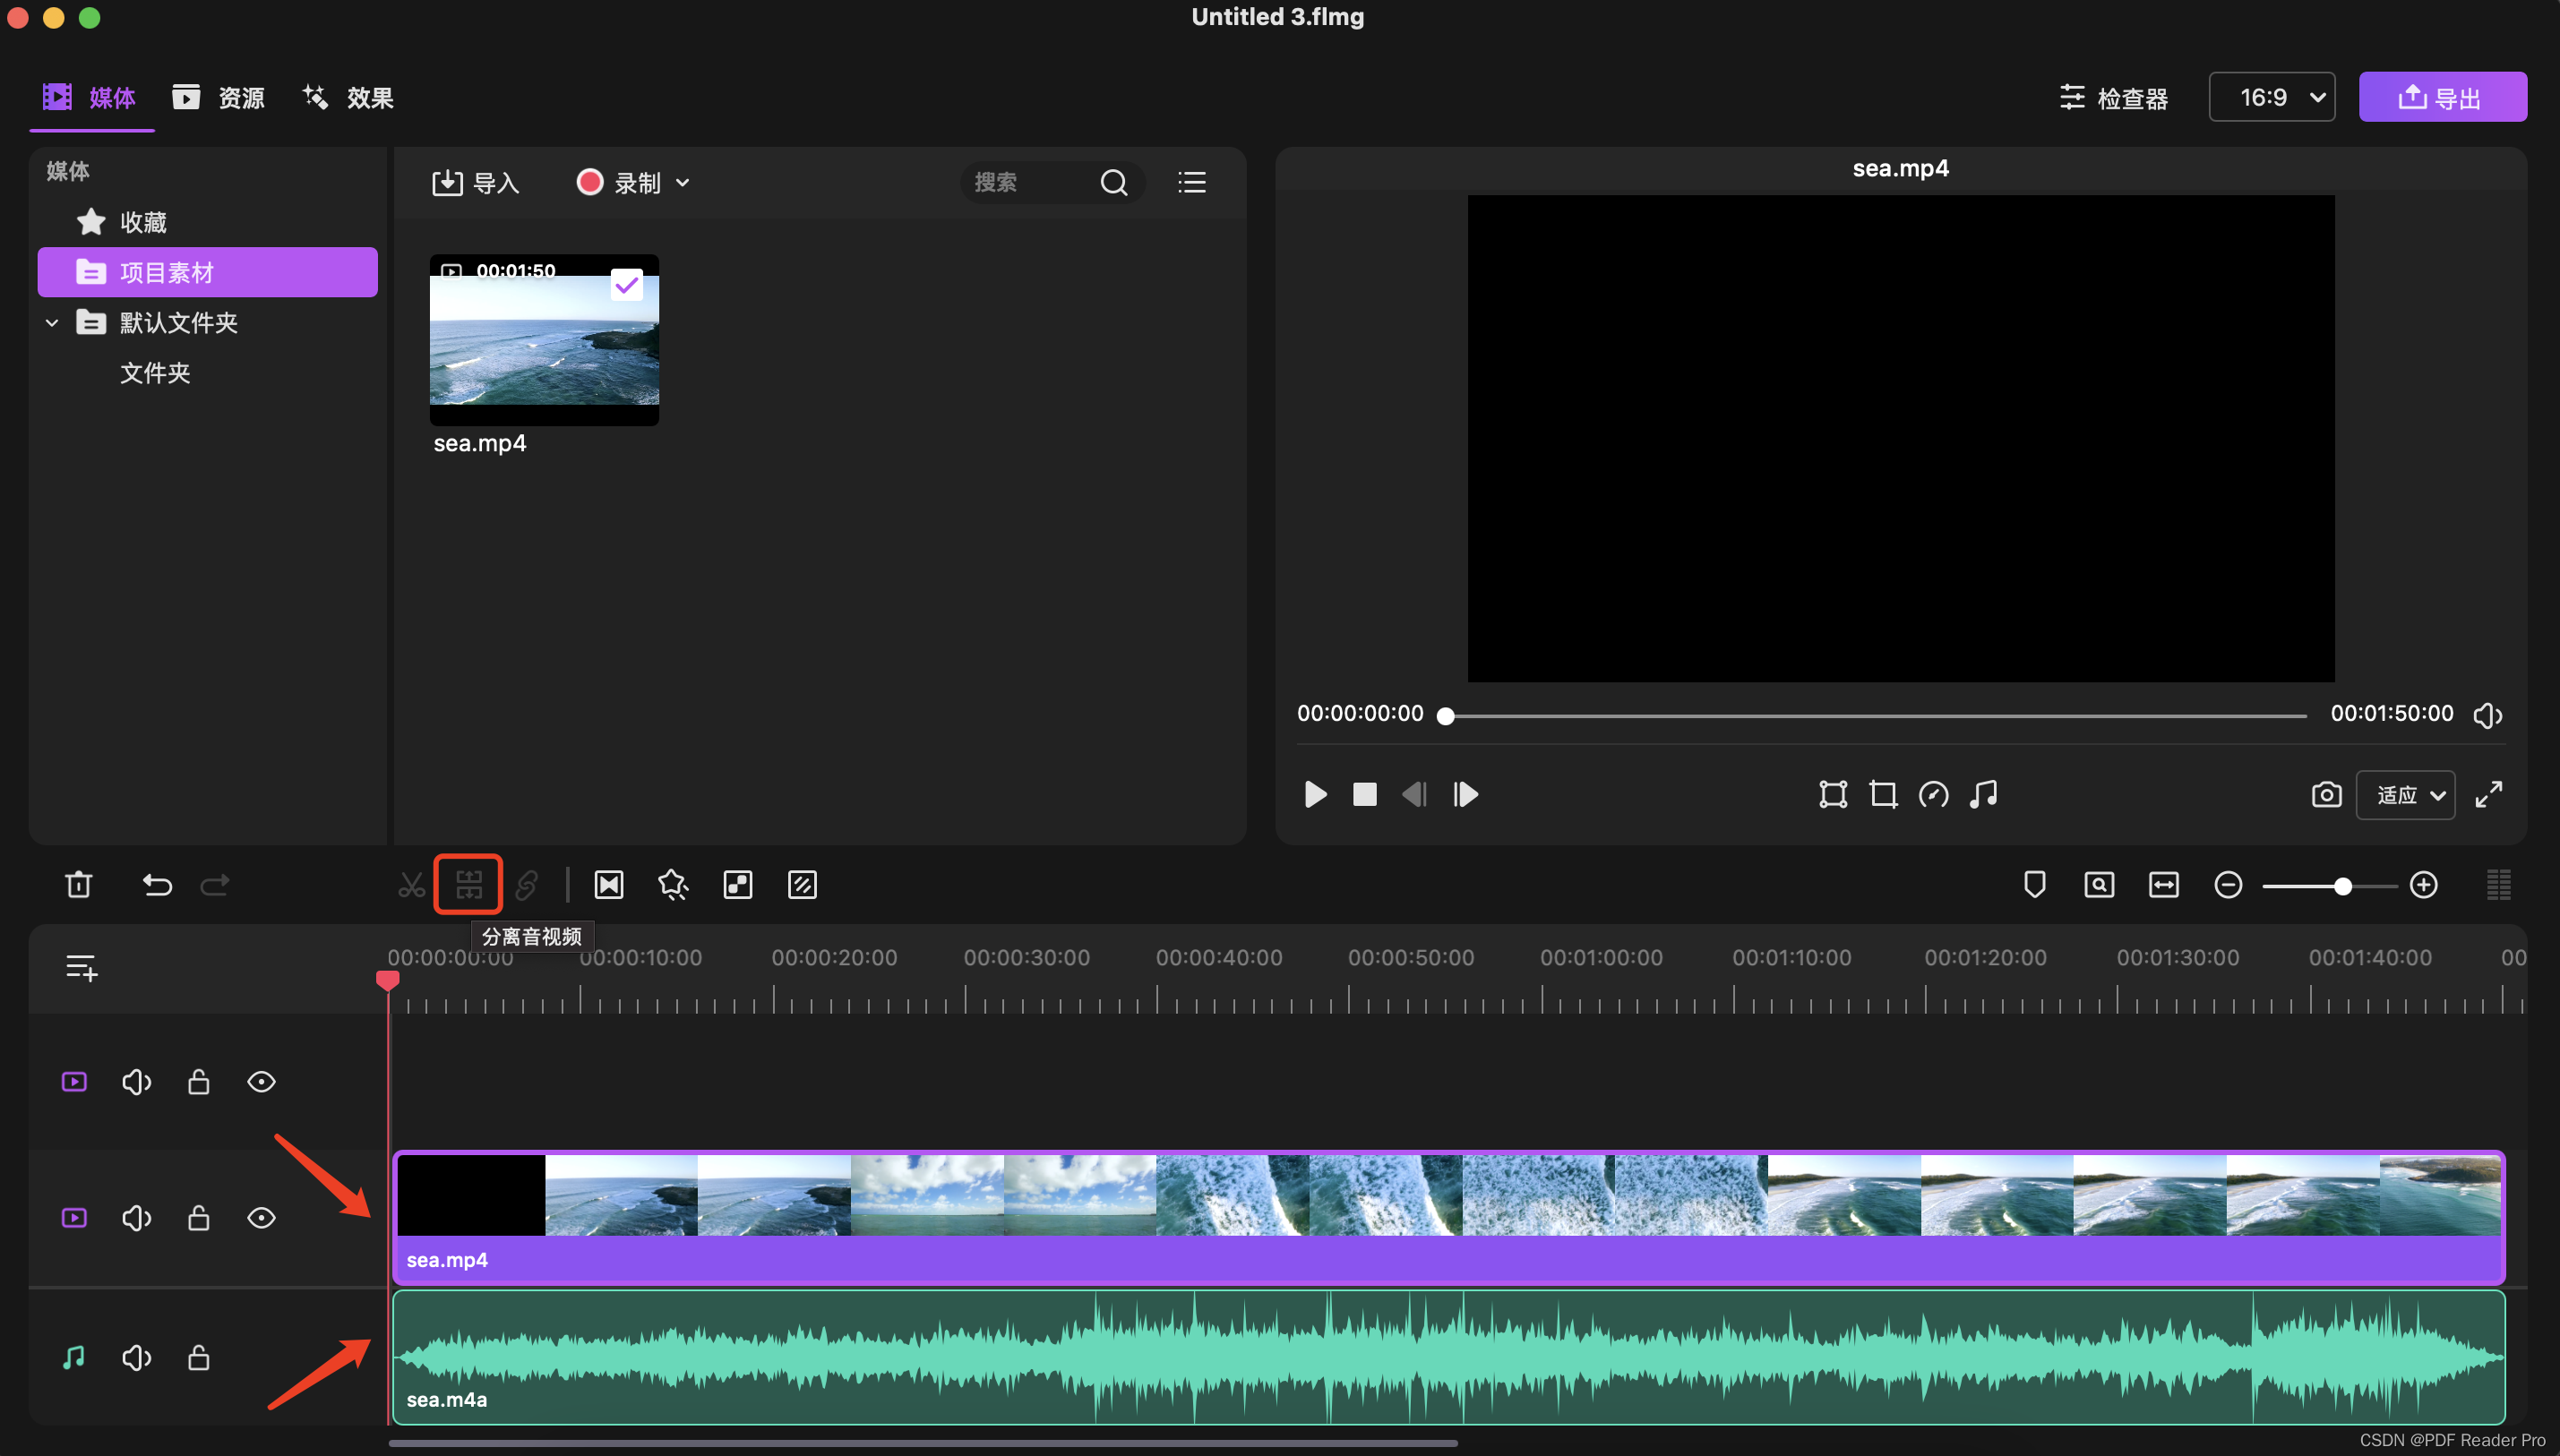Viewport: 2560px width, 1456px height.
Task: Toggle visibility of the empty top video track
Action: coord(262,1082)
